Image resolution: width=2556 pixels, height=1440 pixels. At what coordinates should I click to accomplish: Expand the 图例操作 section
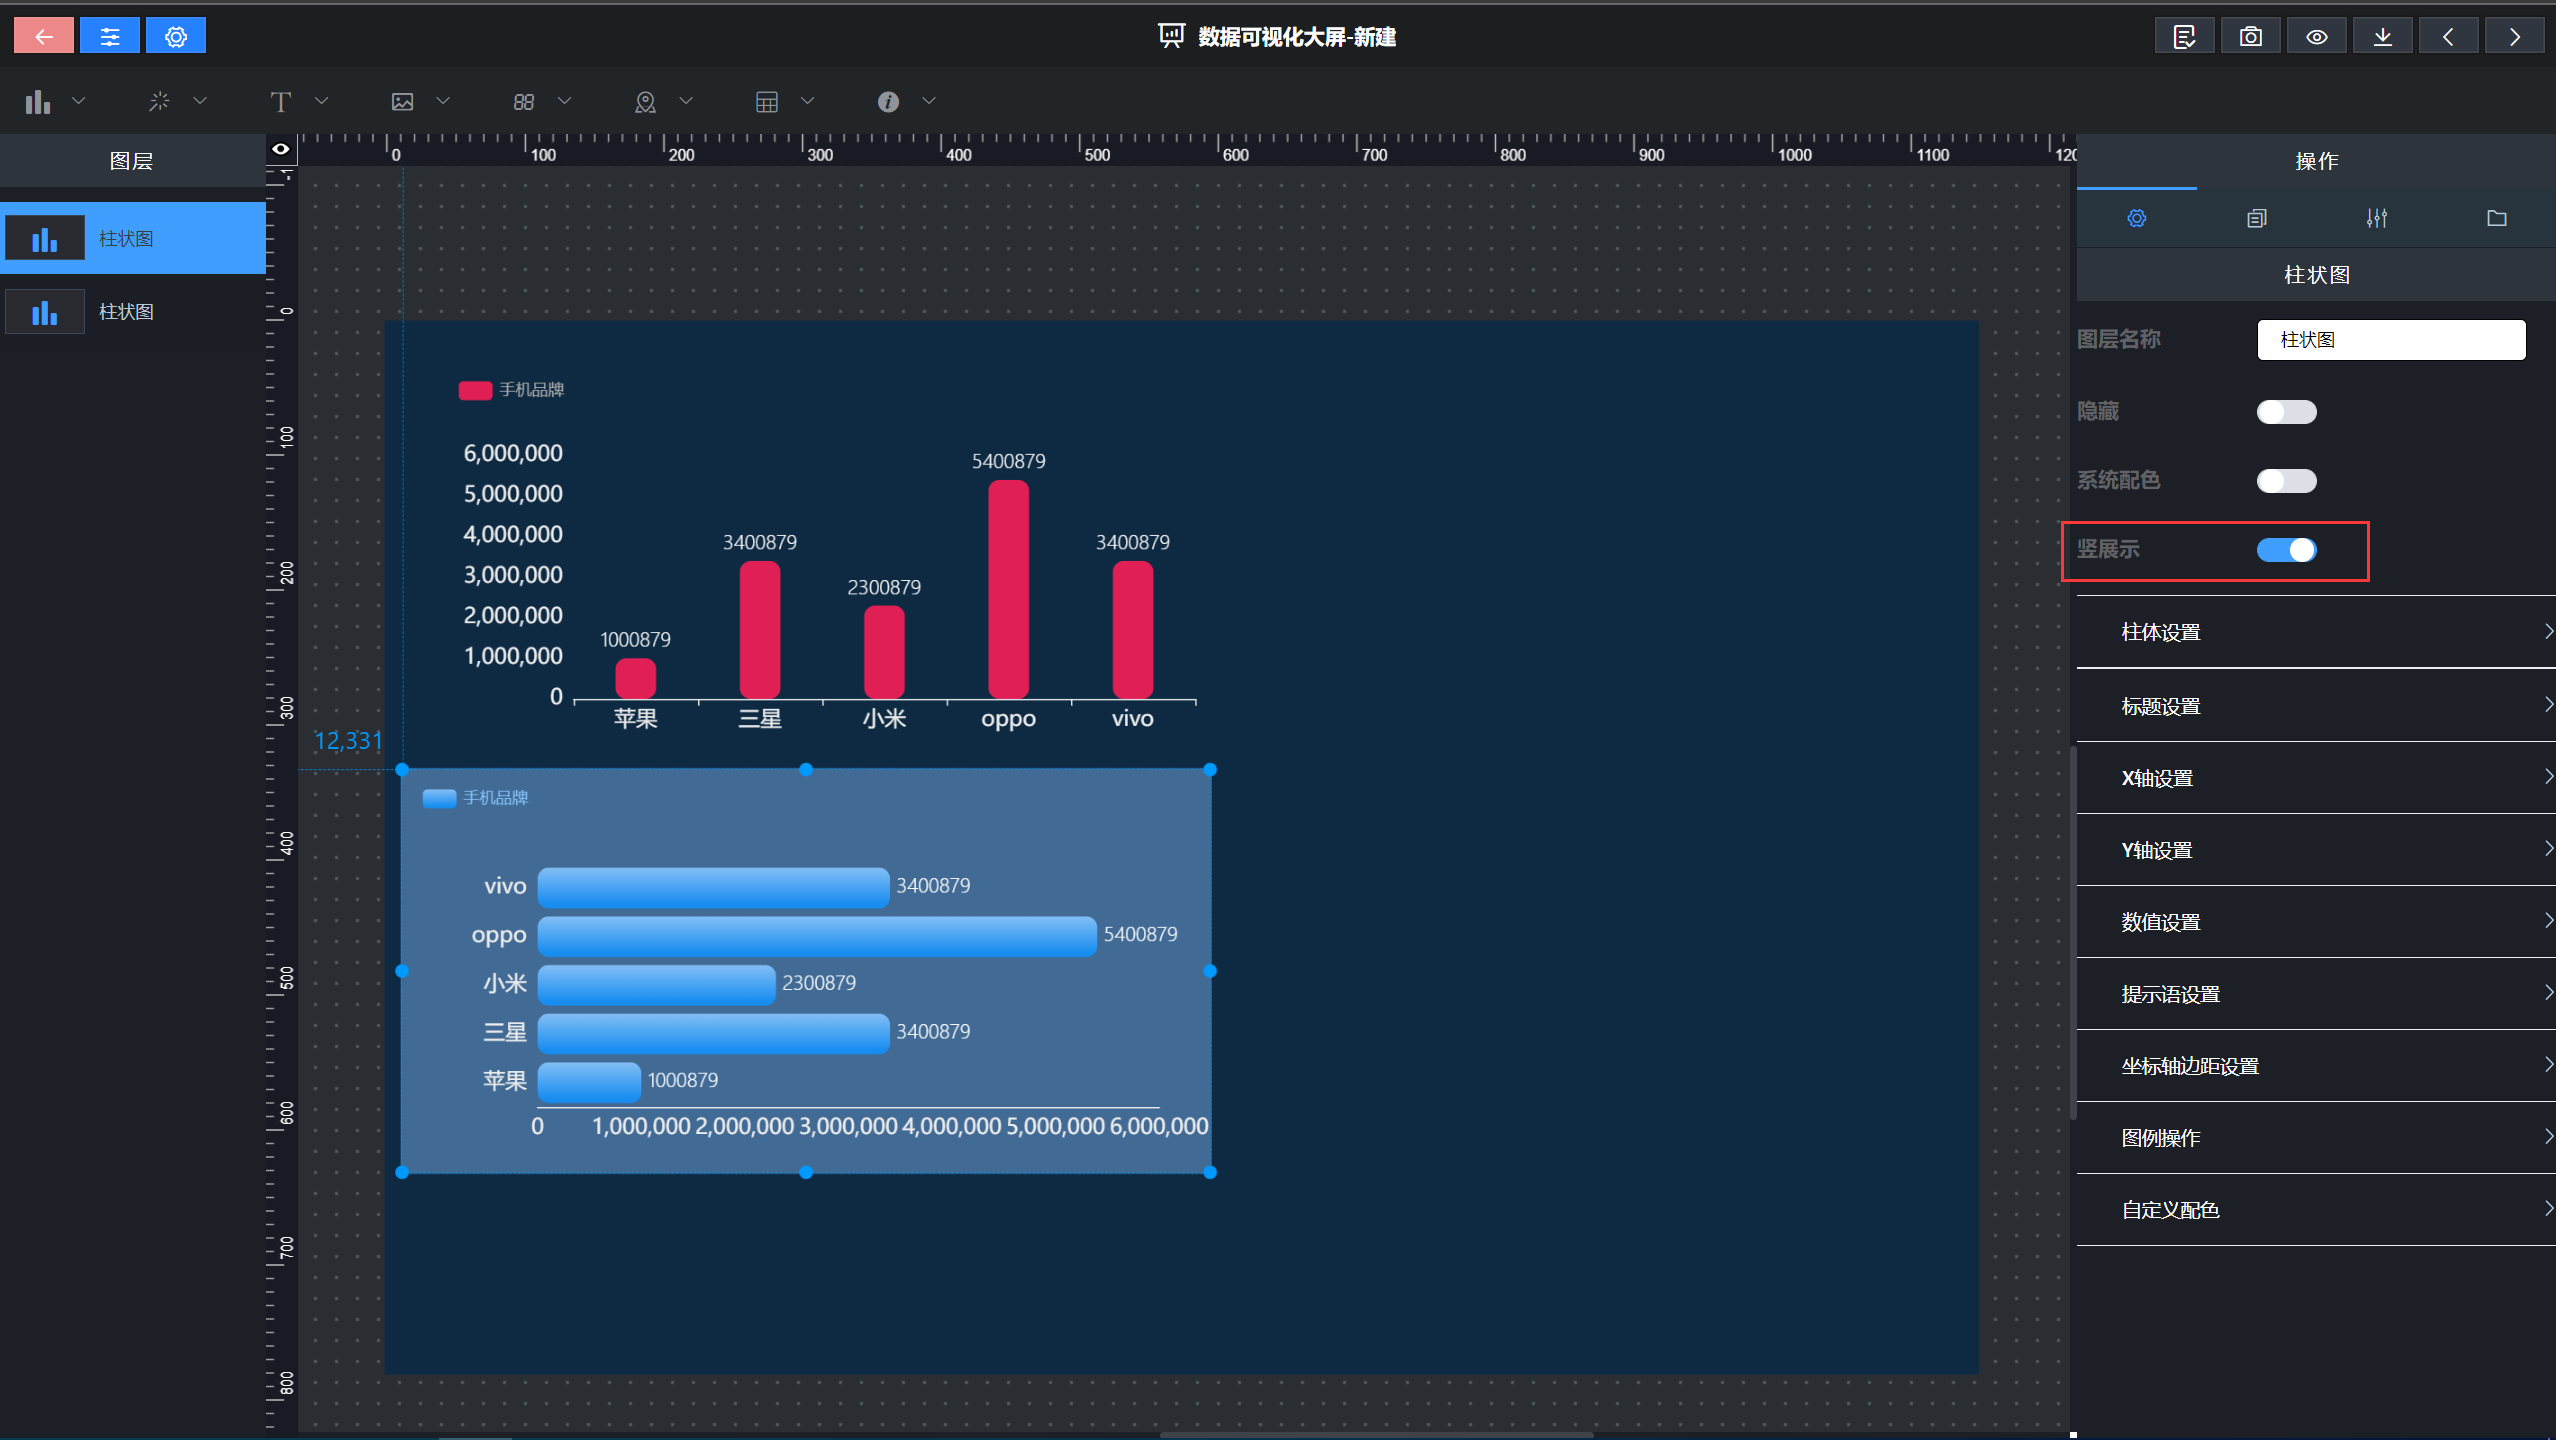[x=2316, y=1138]
